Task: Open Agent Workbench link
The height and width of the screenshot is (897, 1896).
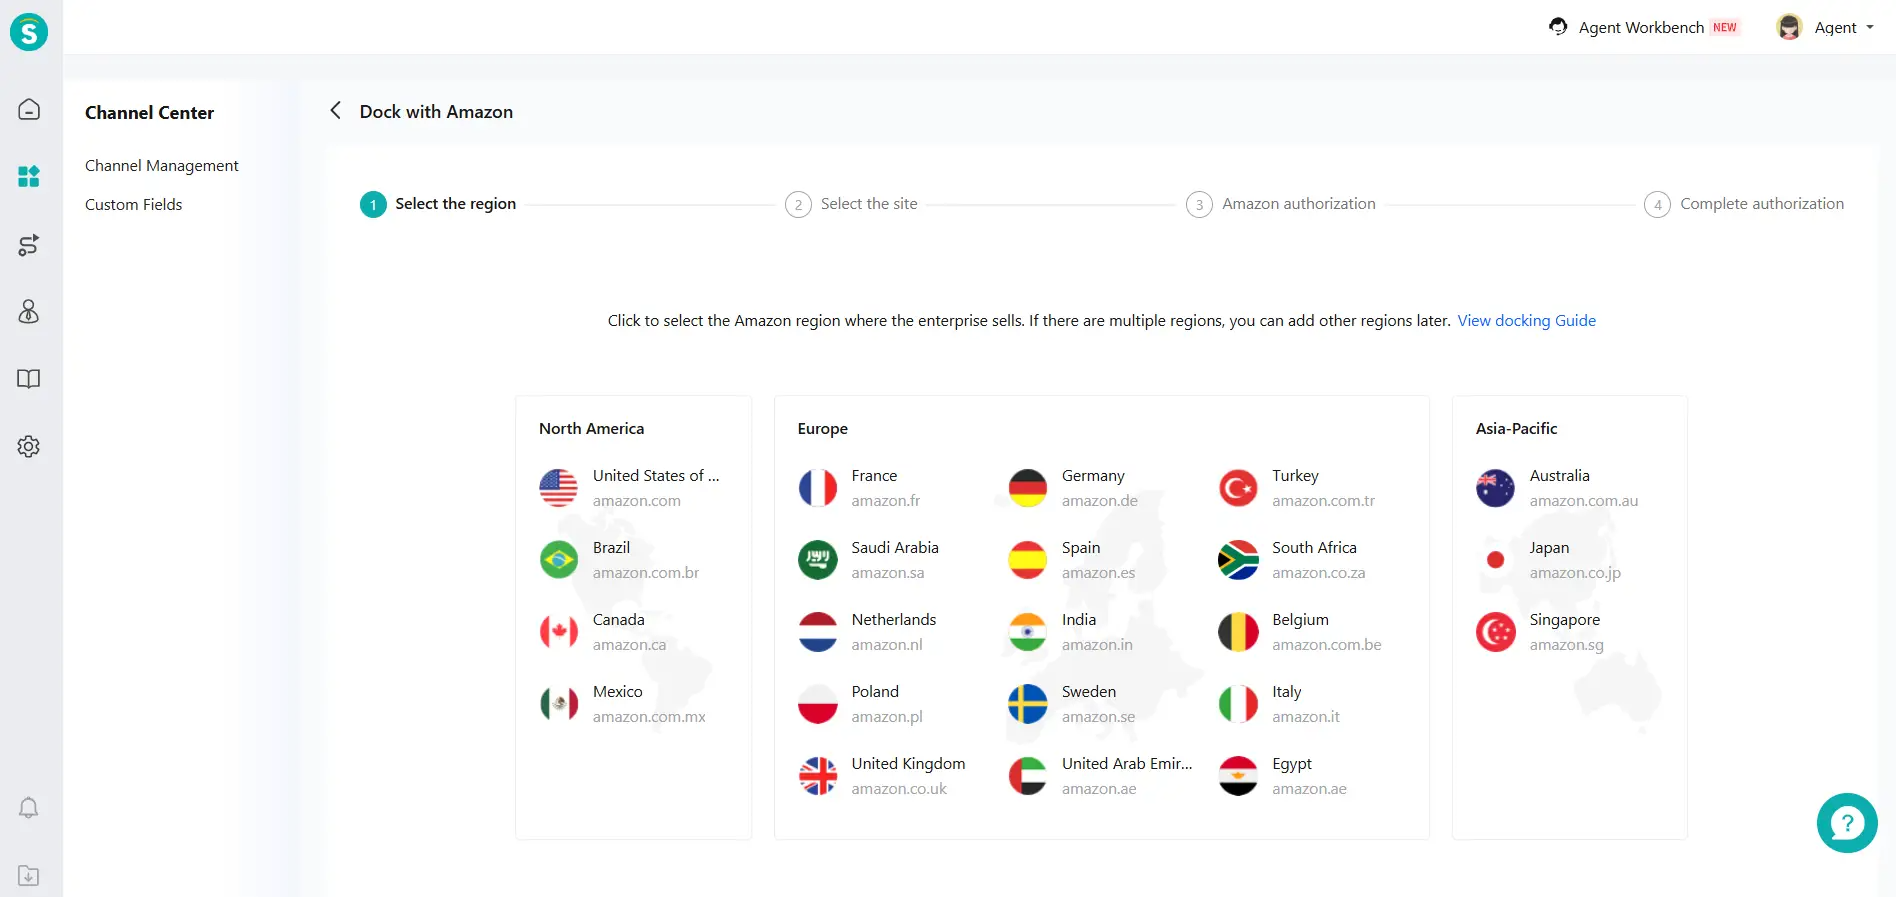Action: tap(1641, 27)
